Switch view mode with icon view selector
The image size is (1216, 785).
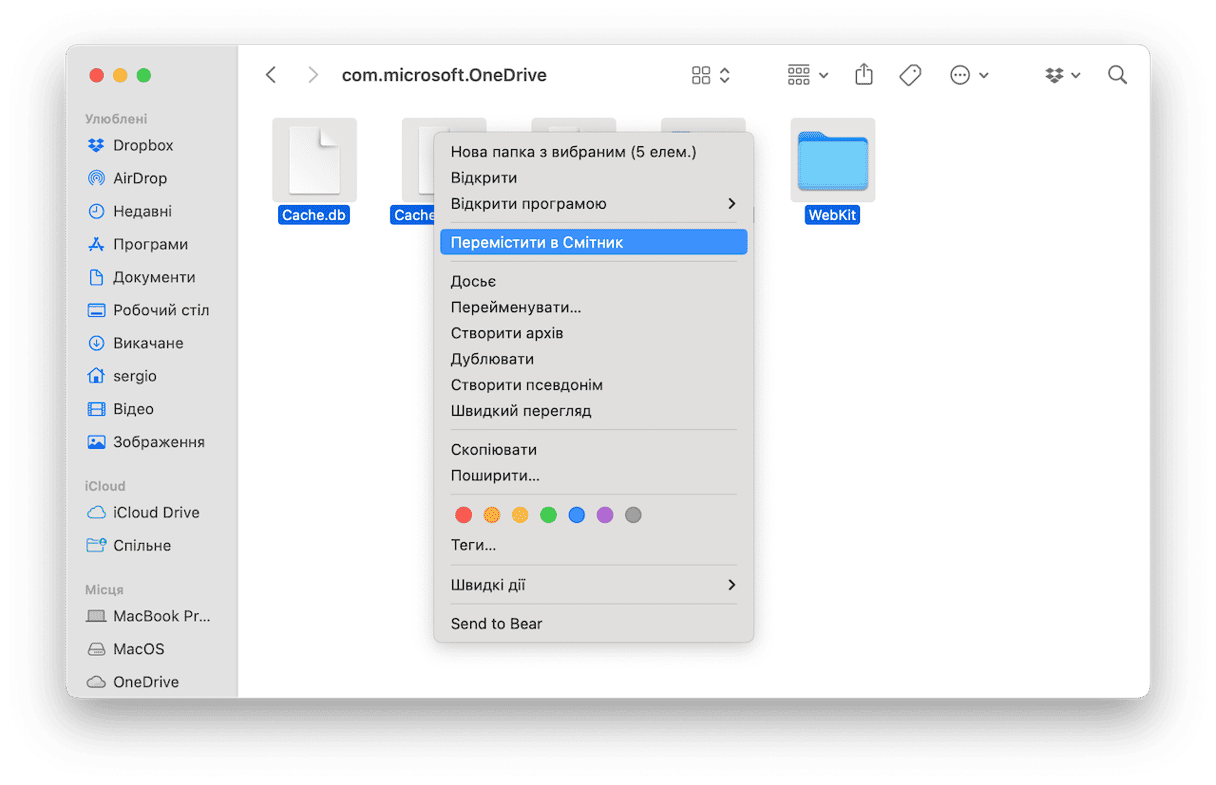click(710, 75)
